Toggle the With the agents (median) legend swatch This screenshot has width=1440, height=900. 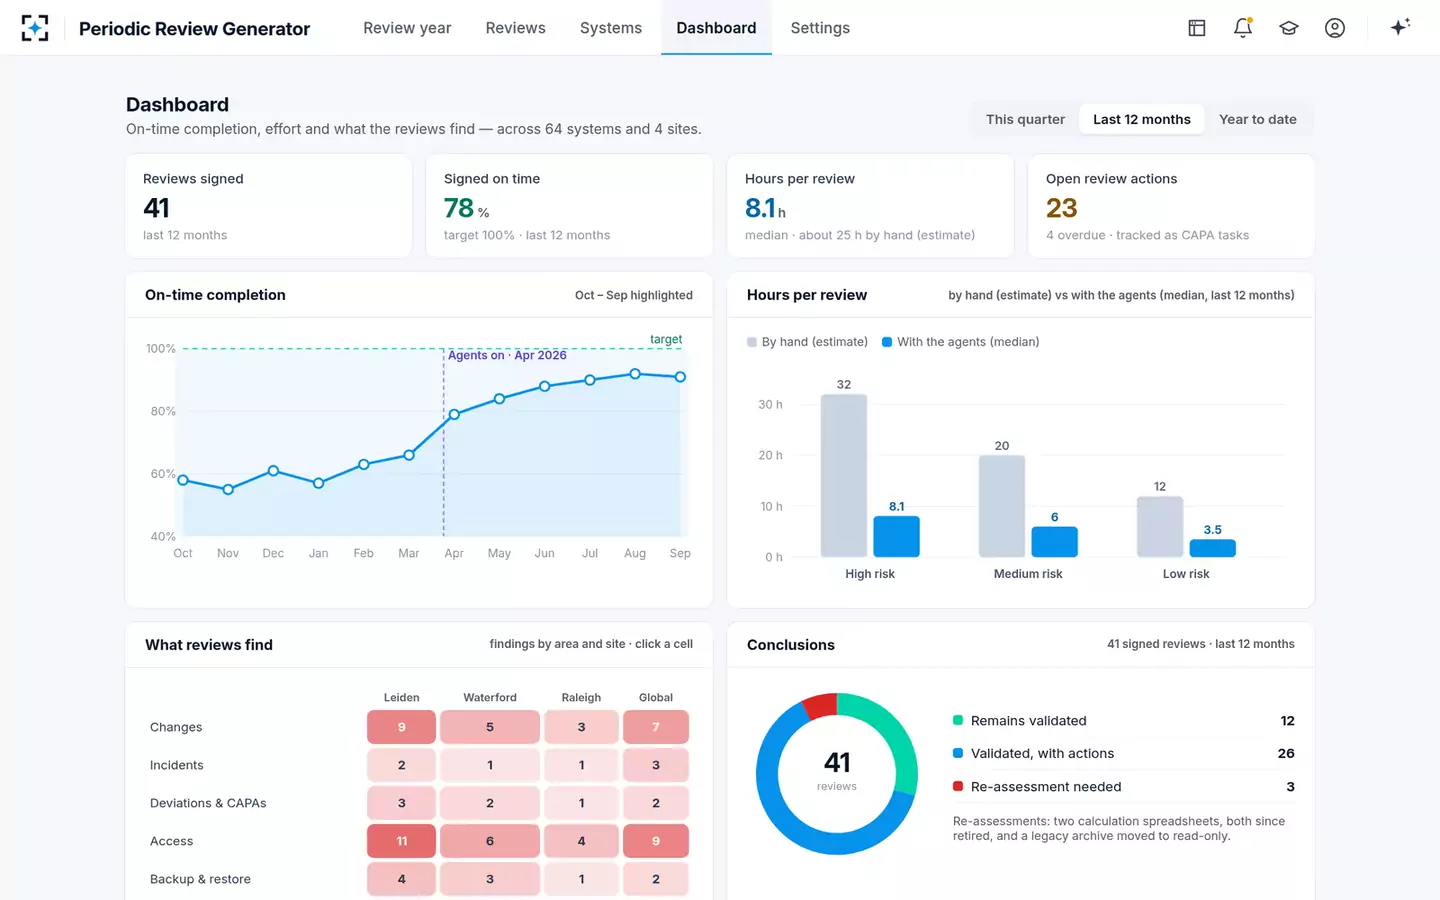pos(887,342)
